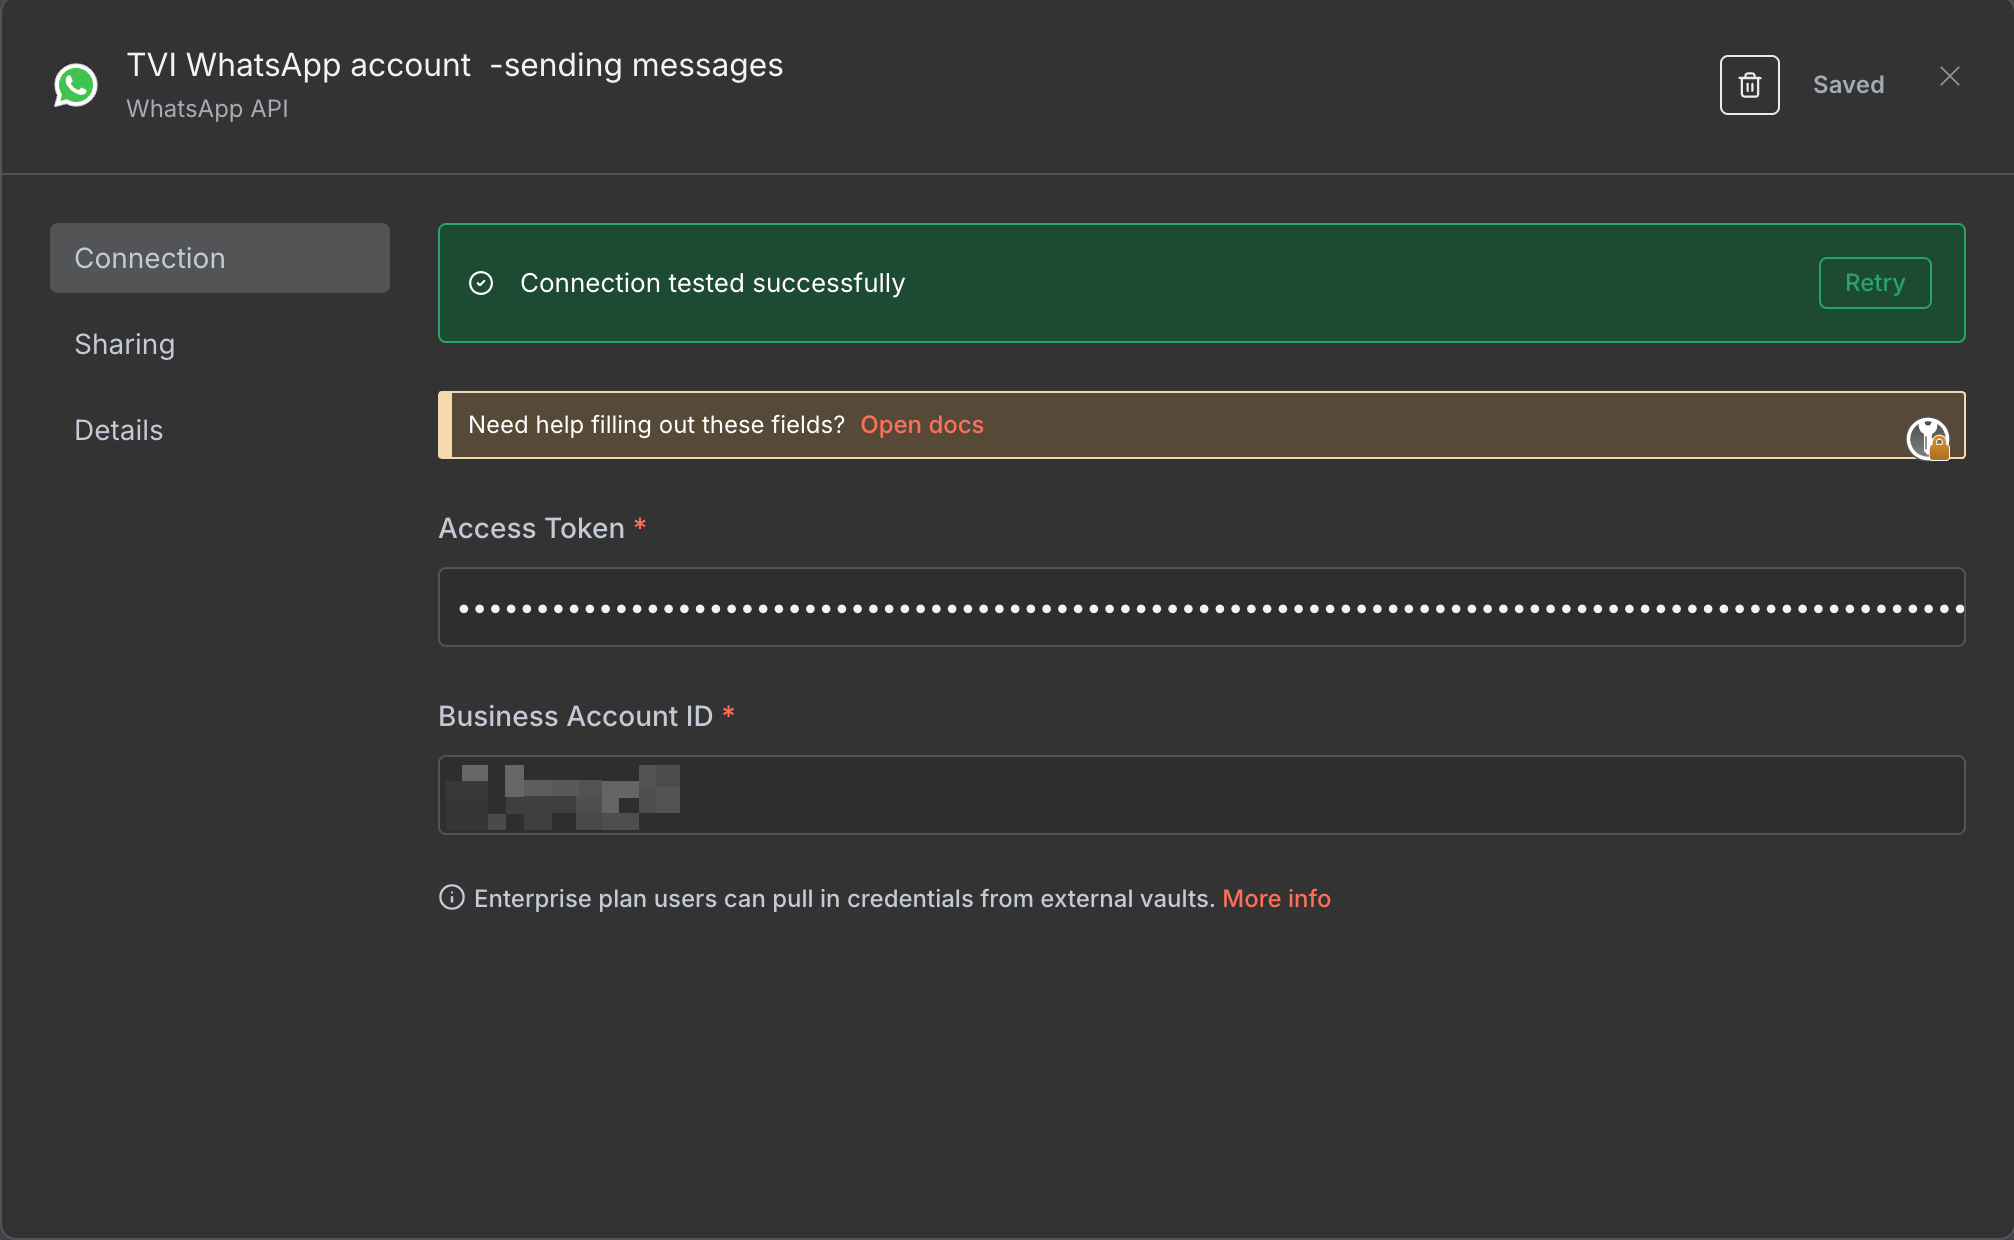Click the info icon beside Enterprise note
The image size is (2014, 1240).
(x=451, y=897)
